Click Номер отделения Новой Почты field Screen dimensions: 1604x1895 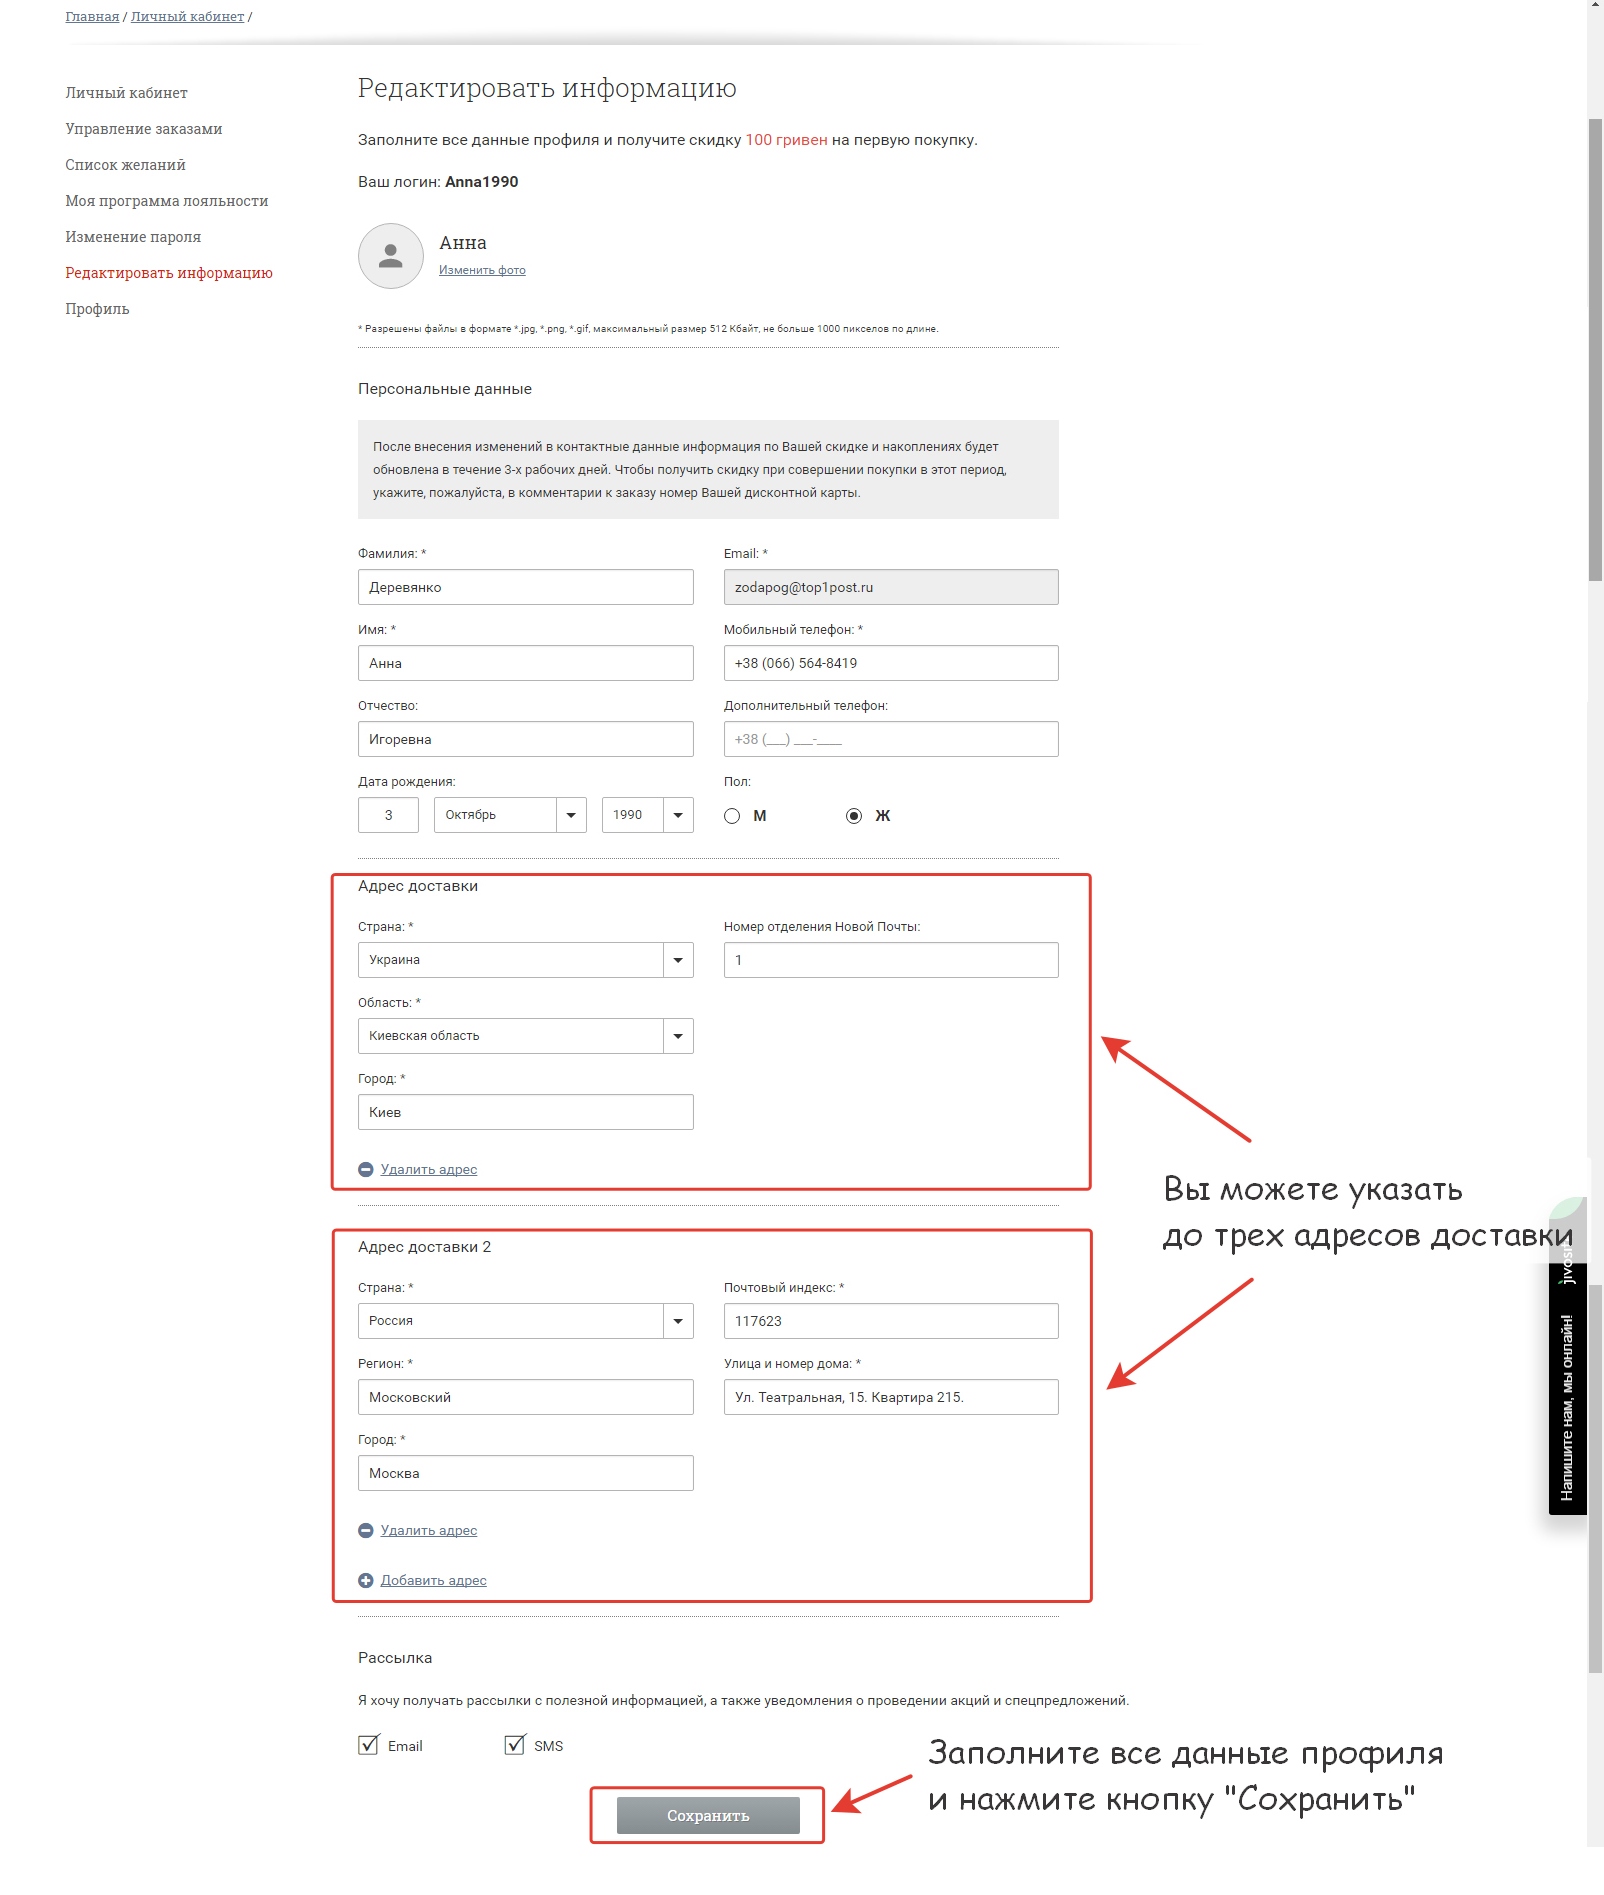tap(891, 960)
